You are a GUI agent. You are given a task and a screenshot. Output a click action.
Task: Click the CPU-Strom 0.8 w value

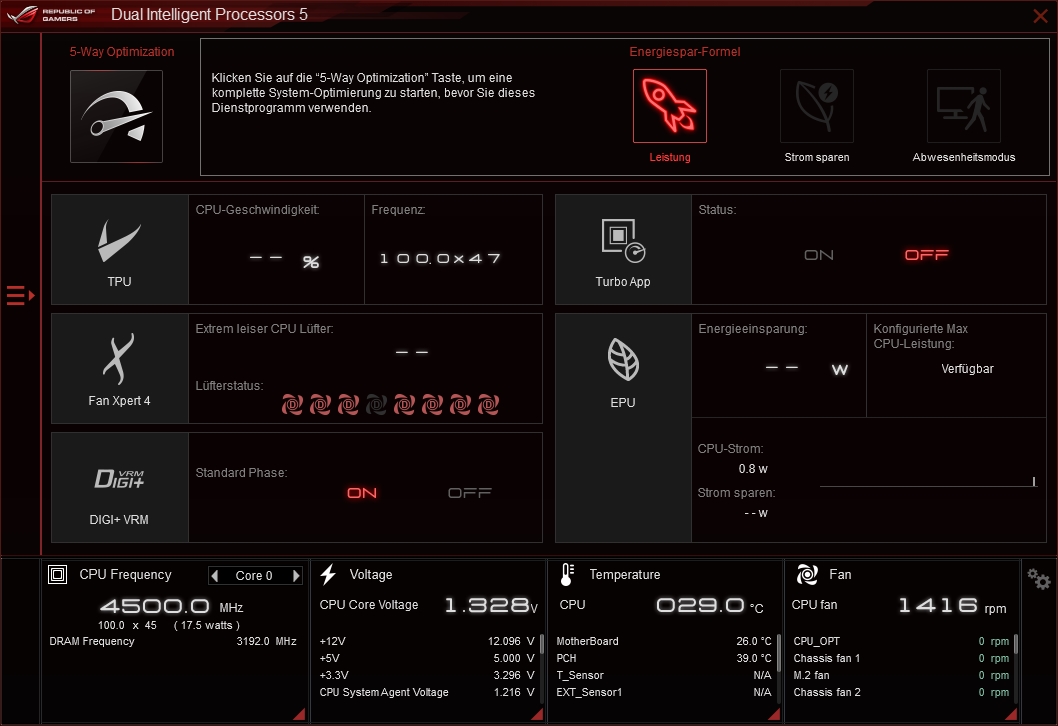(x=753, y=468)
